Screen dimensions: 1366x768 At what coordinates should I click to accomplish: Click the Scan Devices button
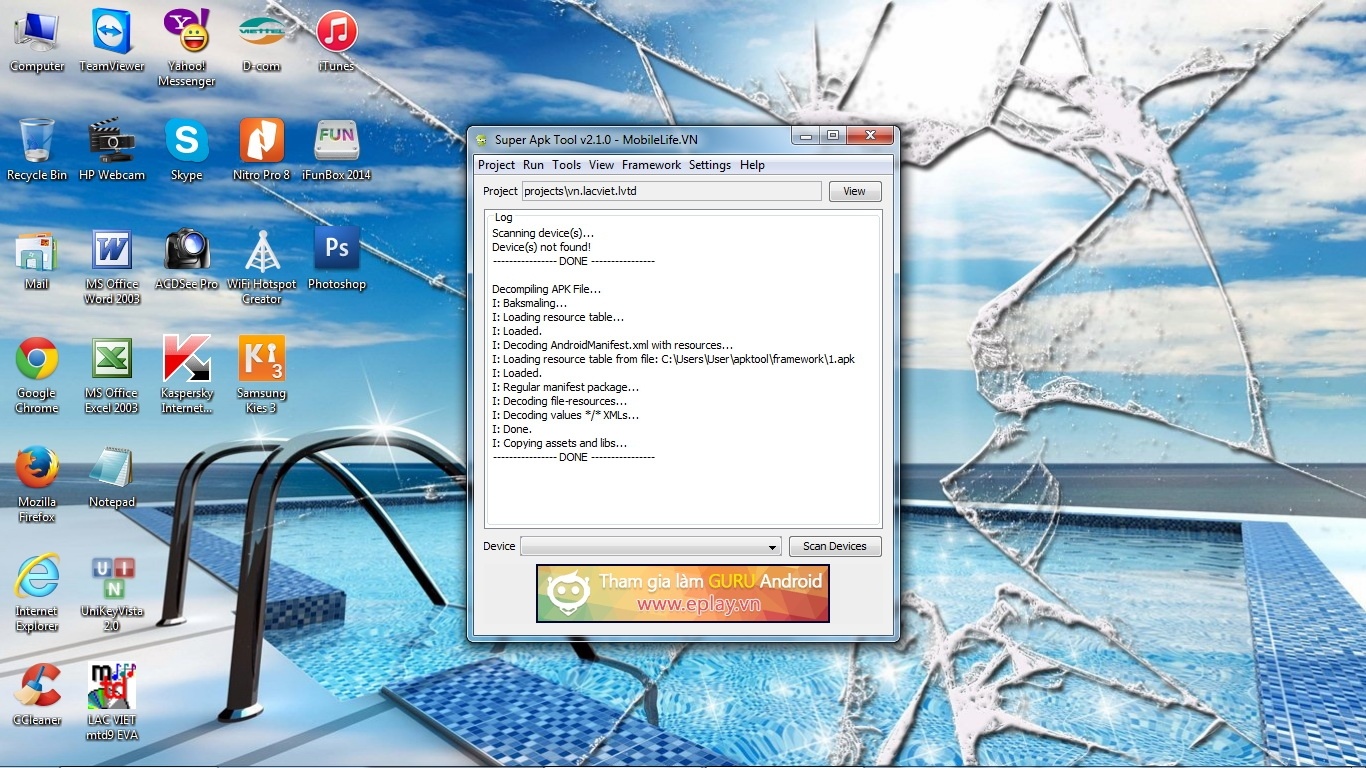tap(835, 546)
